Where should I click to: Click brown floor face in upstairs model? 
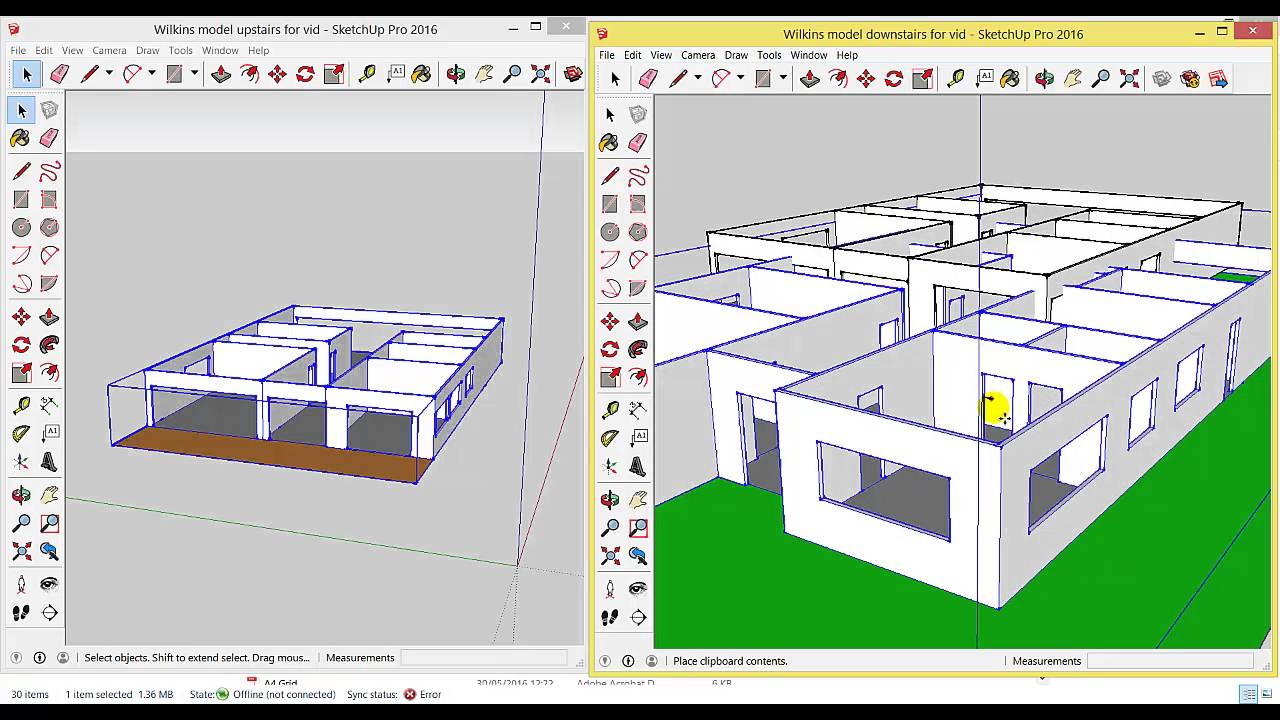pos(270,455)
